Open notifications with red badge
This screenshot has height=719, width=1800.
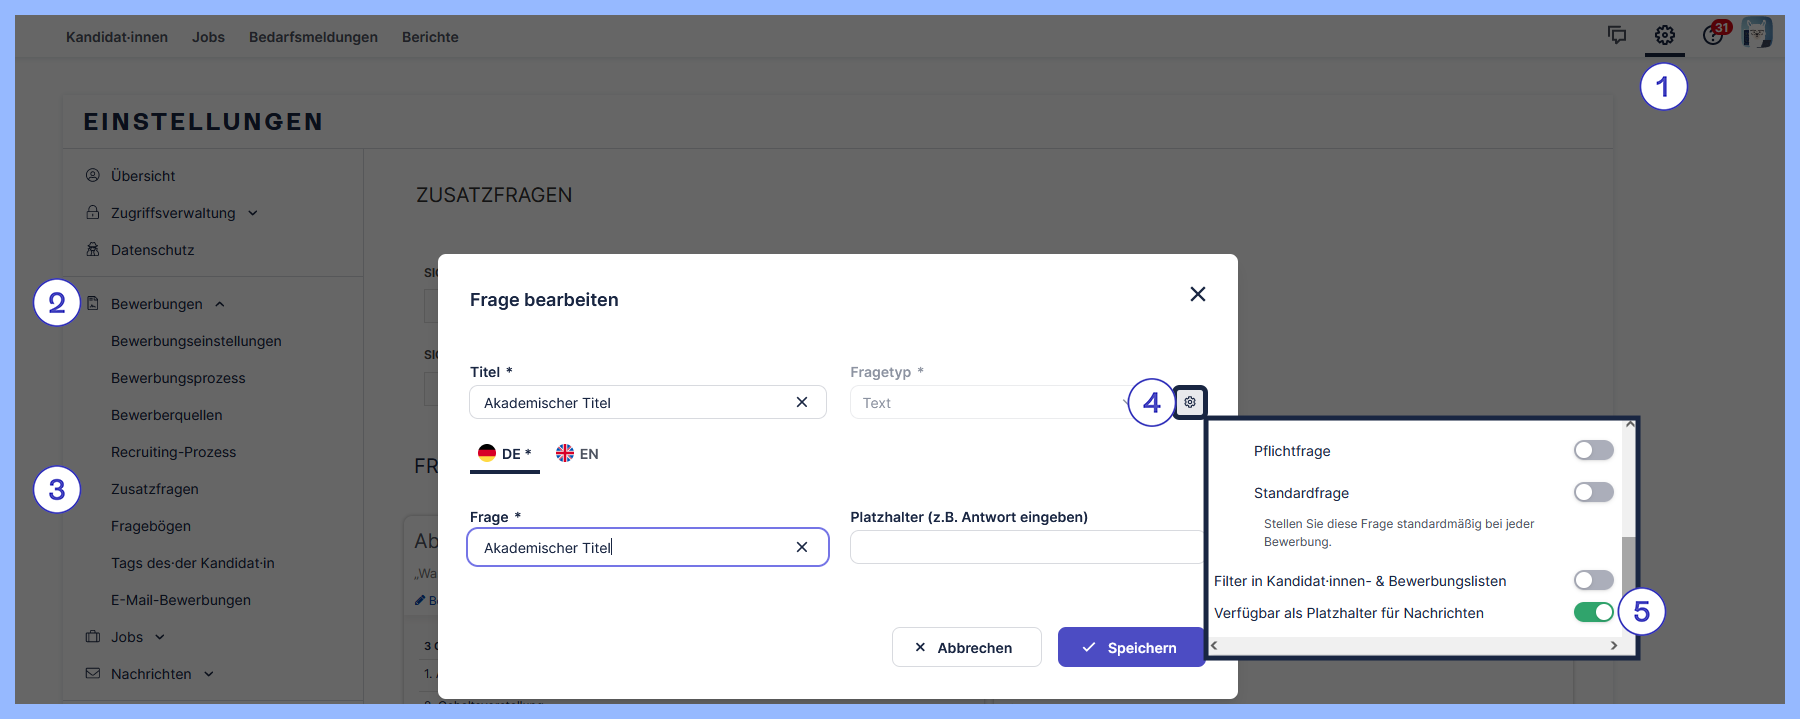pos(1714,35)
